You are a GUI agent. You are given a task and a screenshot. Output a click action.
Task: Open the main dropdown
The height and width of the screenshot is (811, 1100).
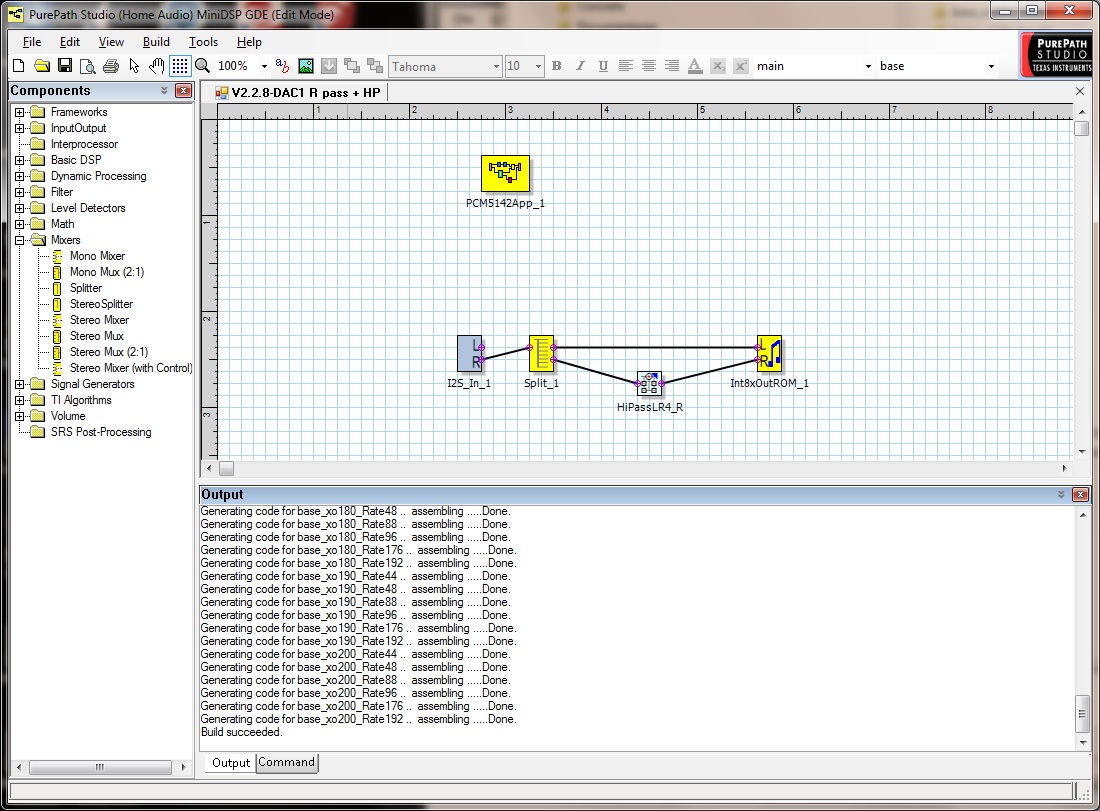pos(868,67)
